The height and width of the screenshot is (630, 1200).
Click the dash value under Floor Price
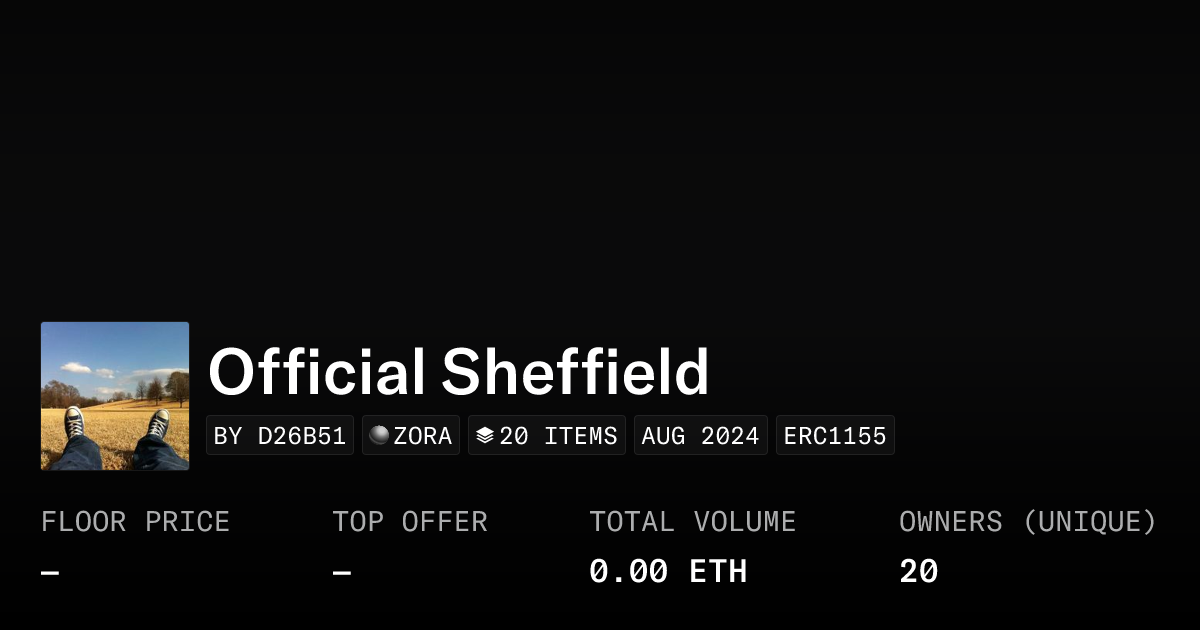point(50,572)
